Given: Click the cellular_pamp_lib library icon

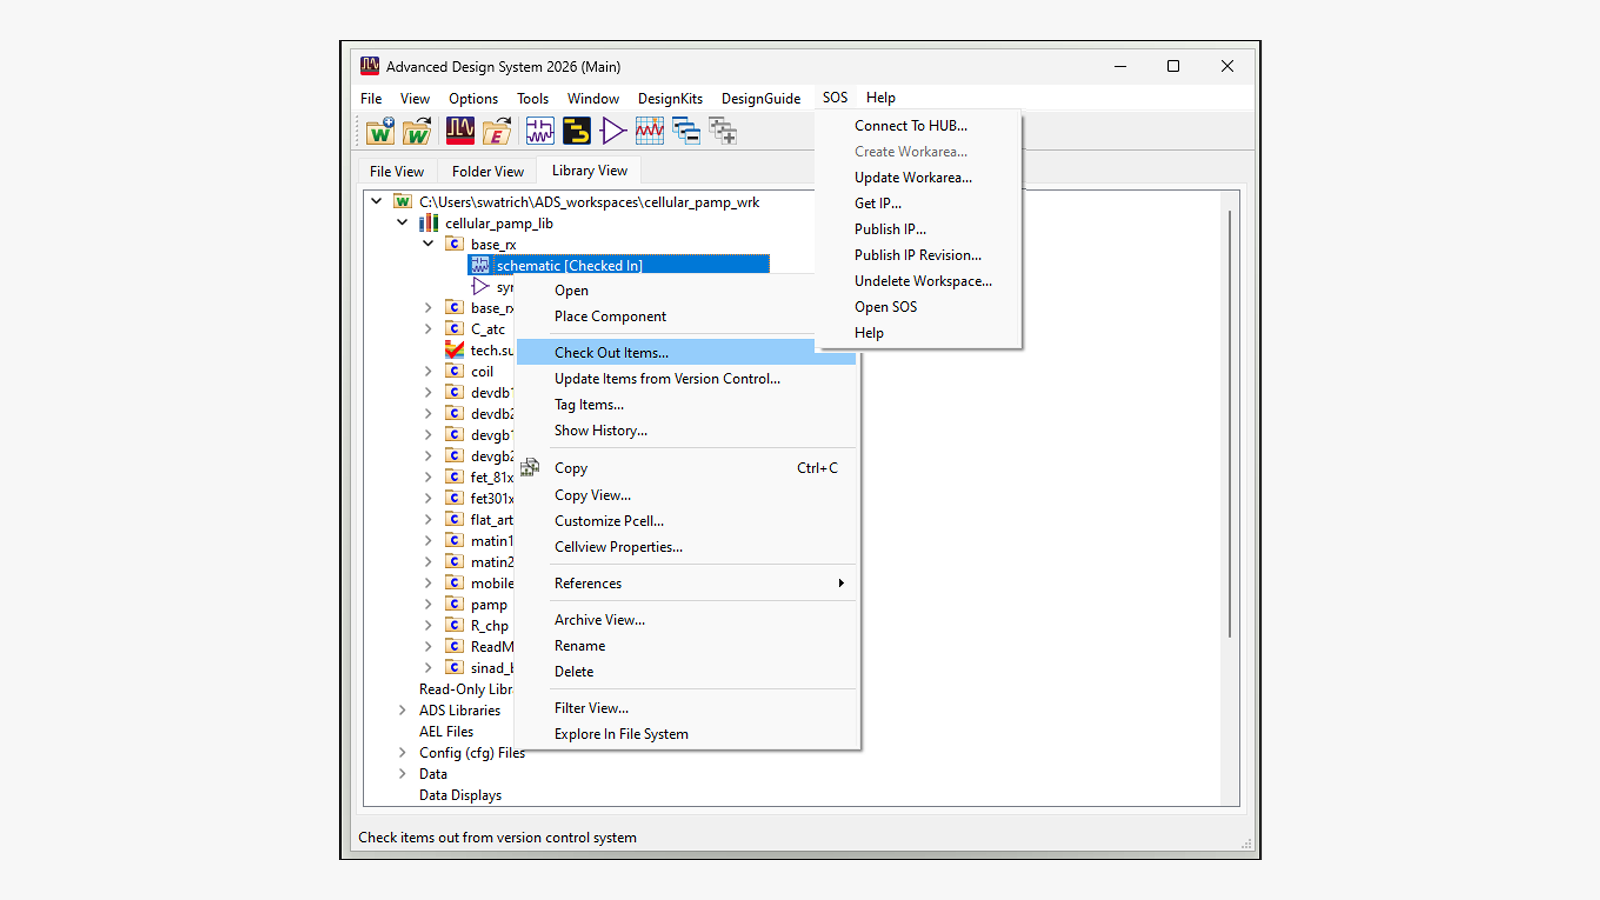Looking at the screenshot, I should 428,223.
